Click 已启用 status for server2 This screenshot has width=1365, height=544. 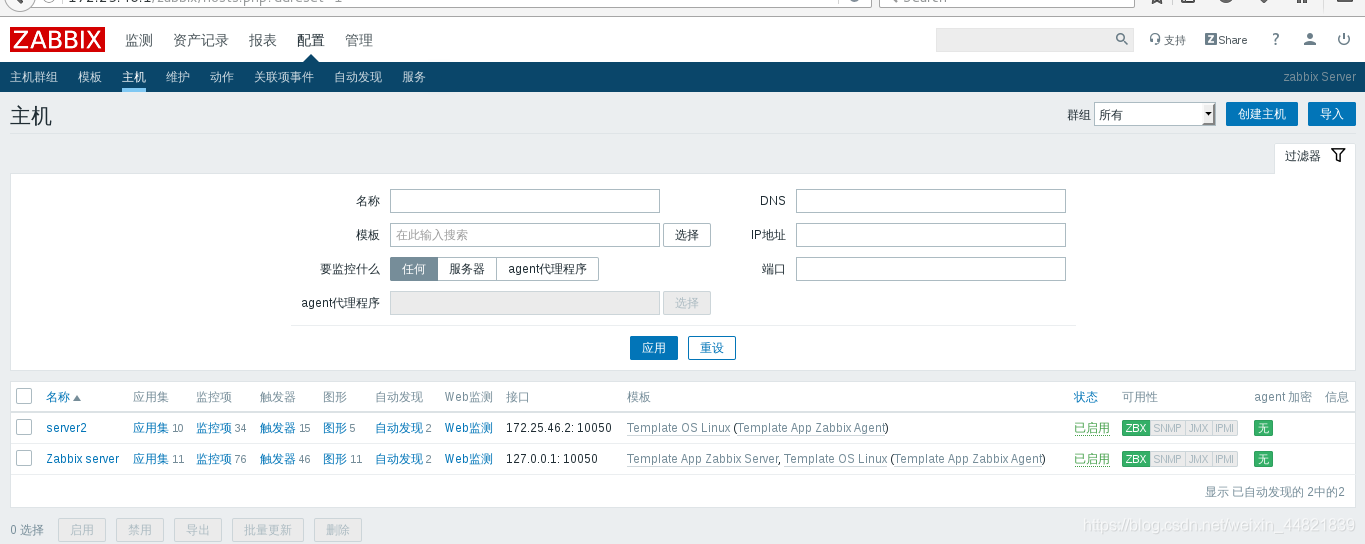(1092, 428)
